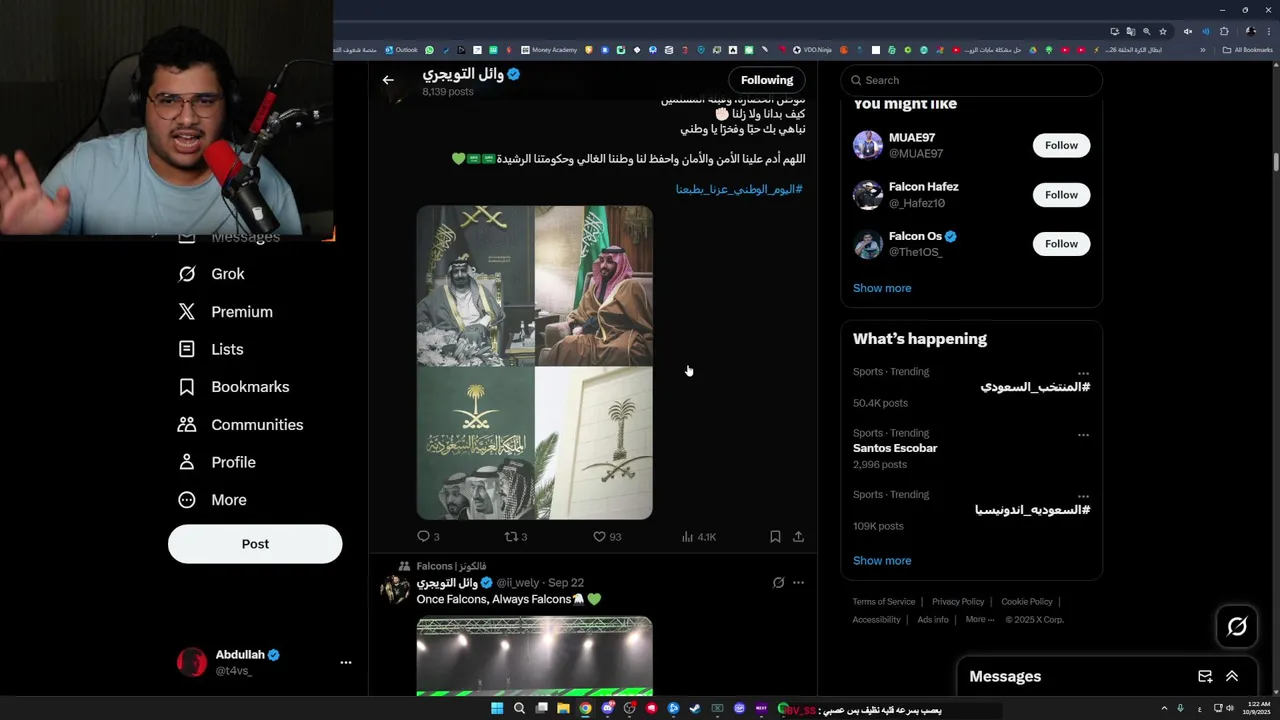Bookmark this page with the star icon
The image size is (1280, 720).
pos(1162,31)
